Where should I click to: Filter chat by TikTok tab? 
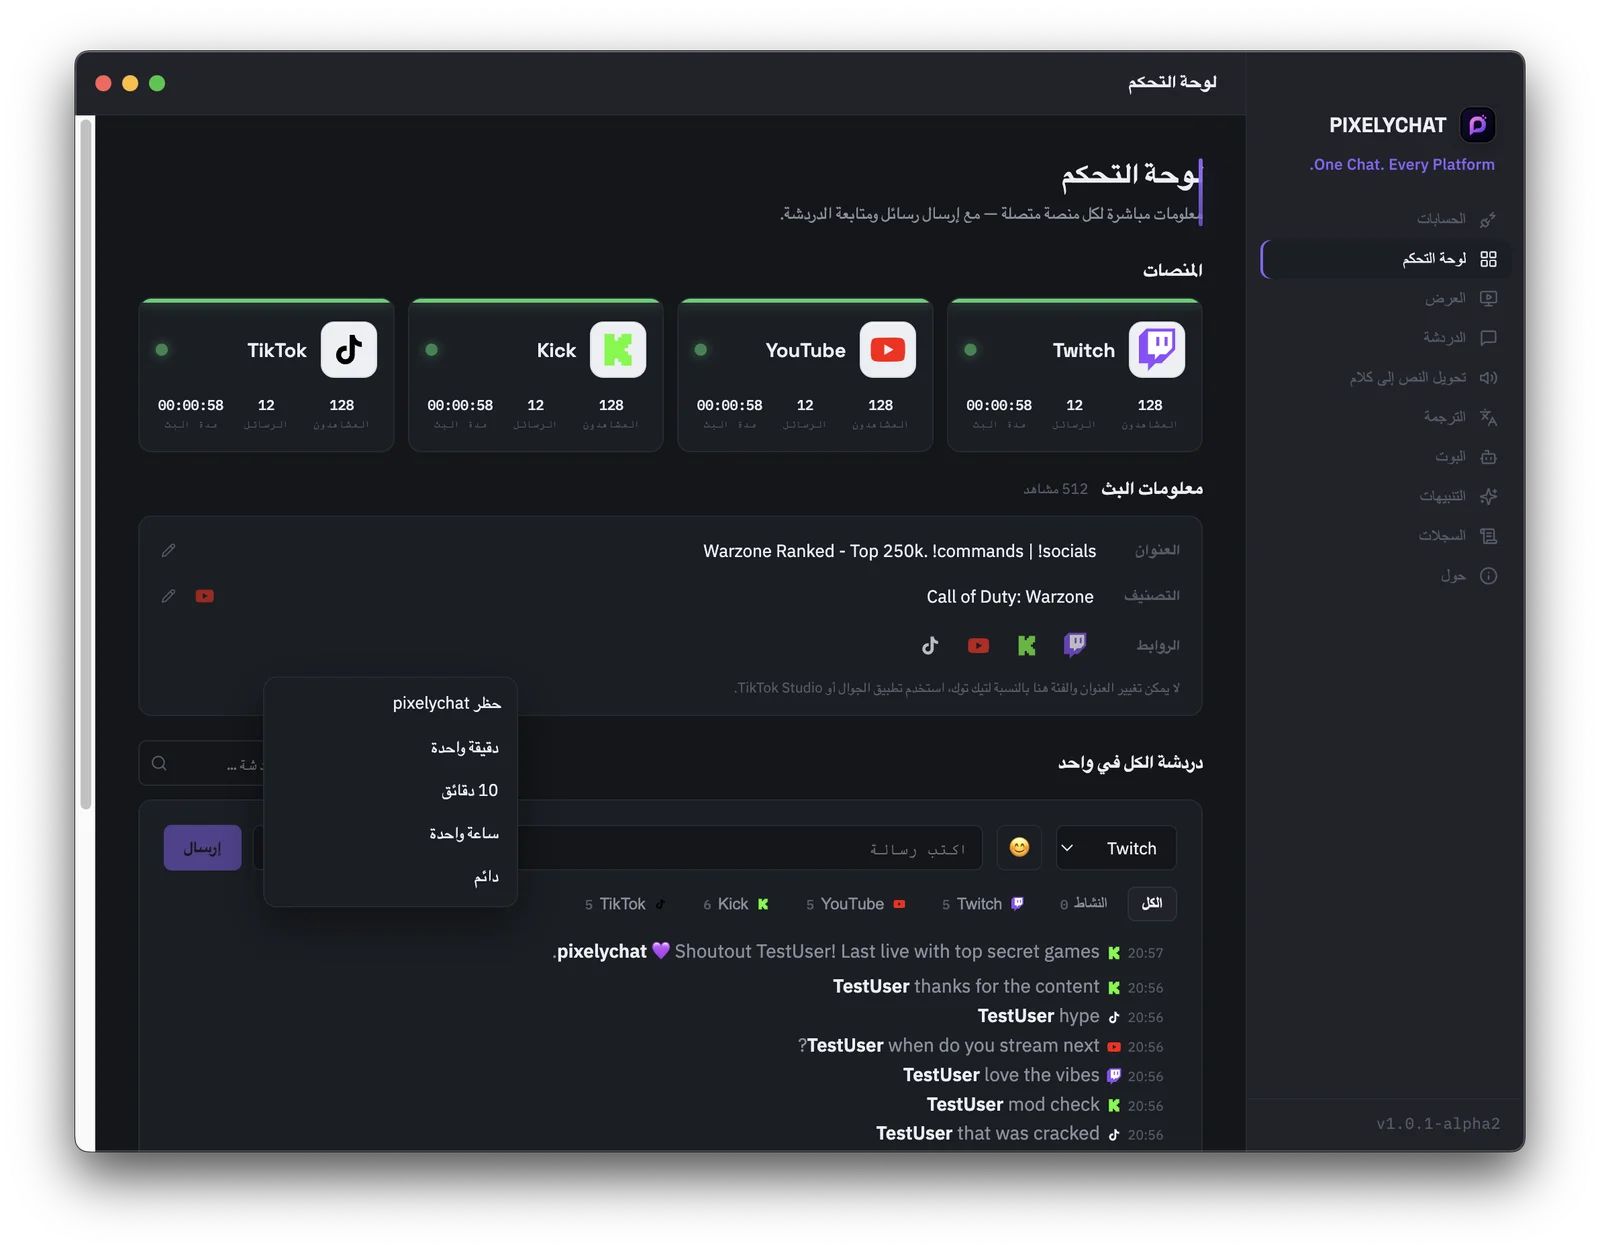(x=626, y=904)
